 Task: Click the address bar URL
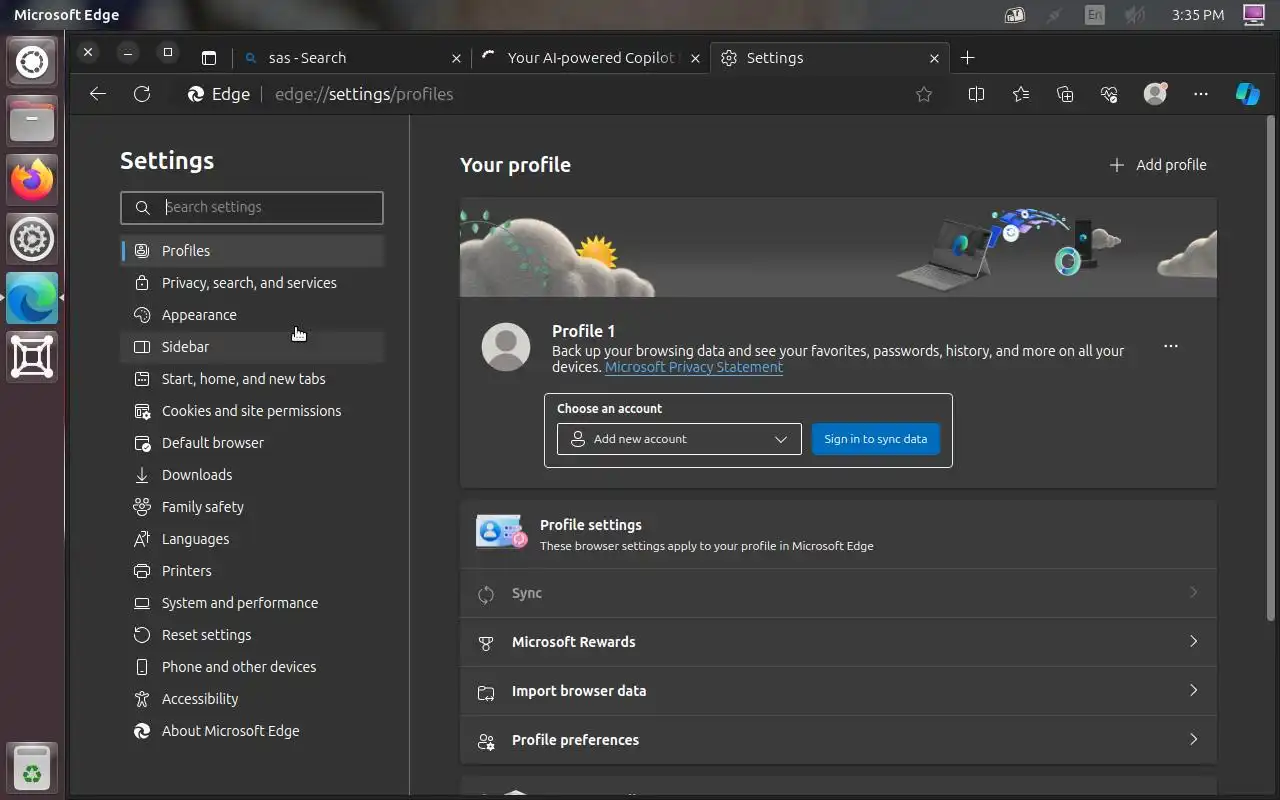click(x=364, y=94)
